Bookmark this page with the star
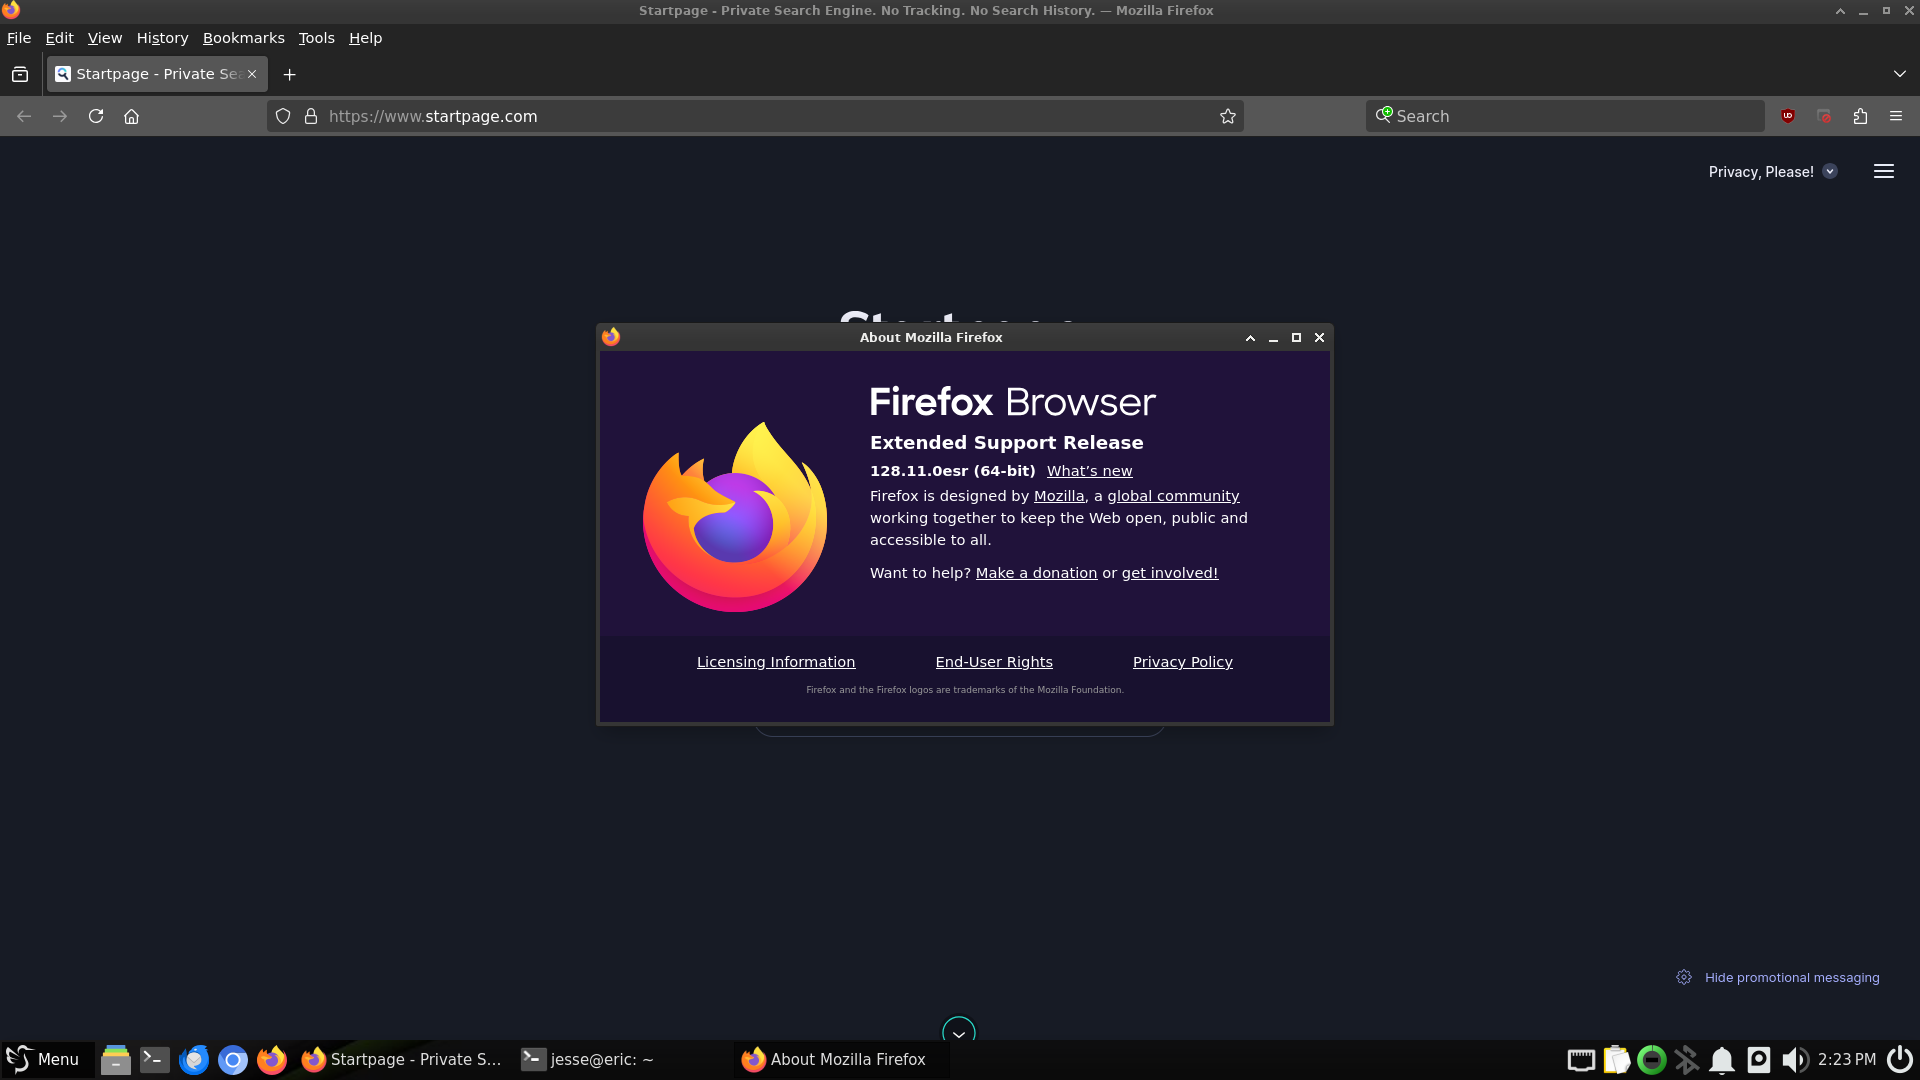This screenshot has height=1080, width=1920. (1228, 116)
